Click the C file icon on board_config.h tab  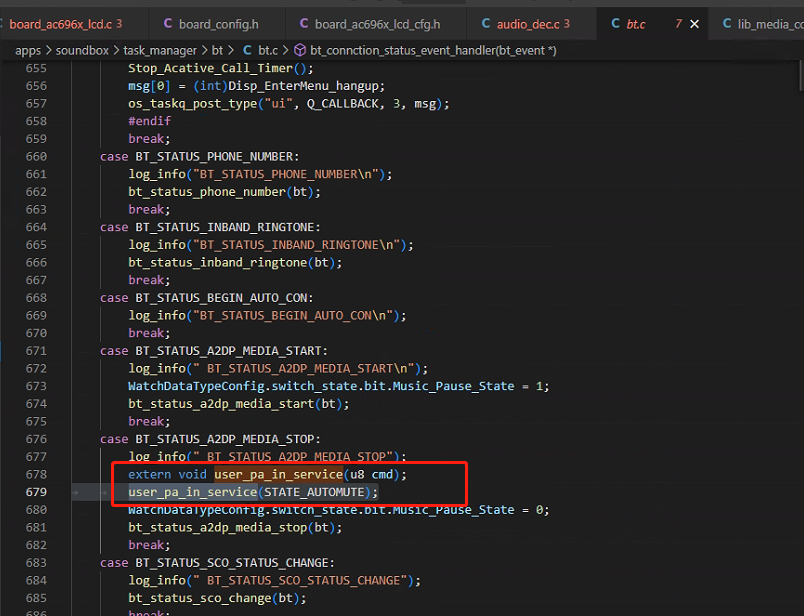tap(168, 24)
